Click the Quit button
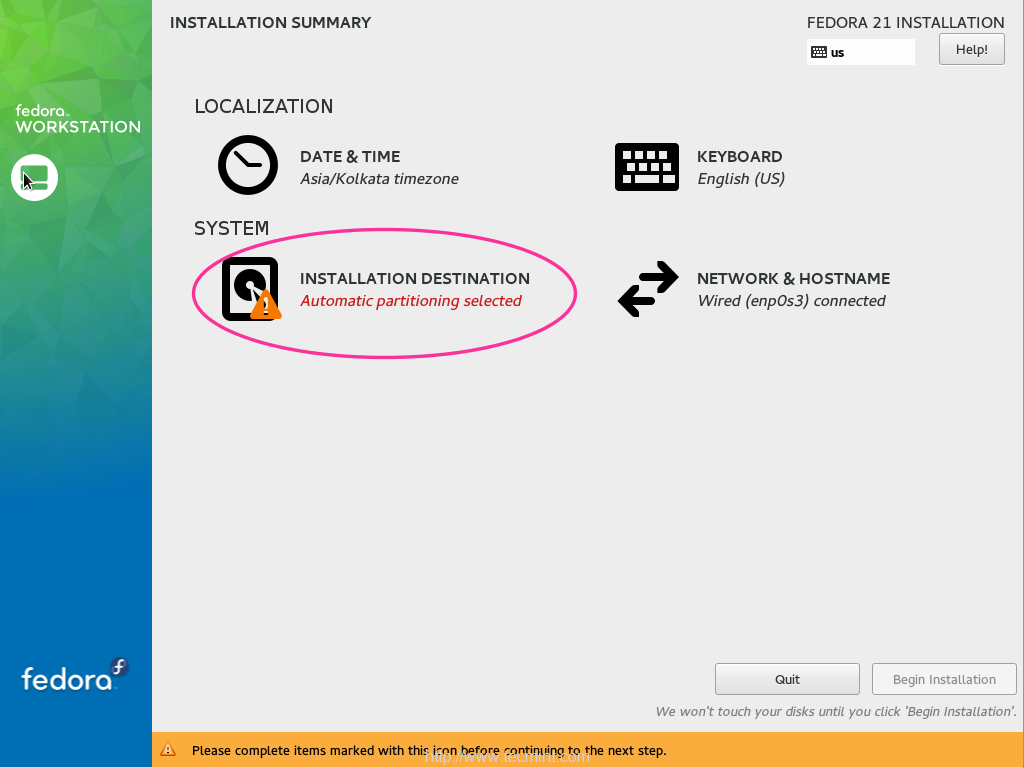Viewport: 1024px width, 768px height. (x=787, y=679)
